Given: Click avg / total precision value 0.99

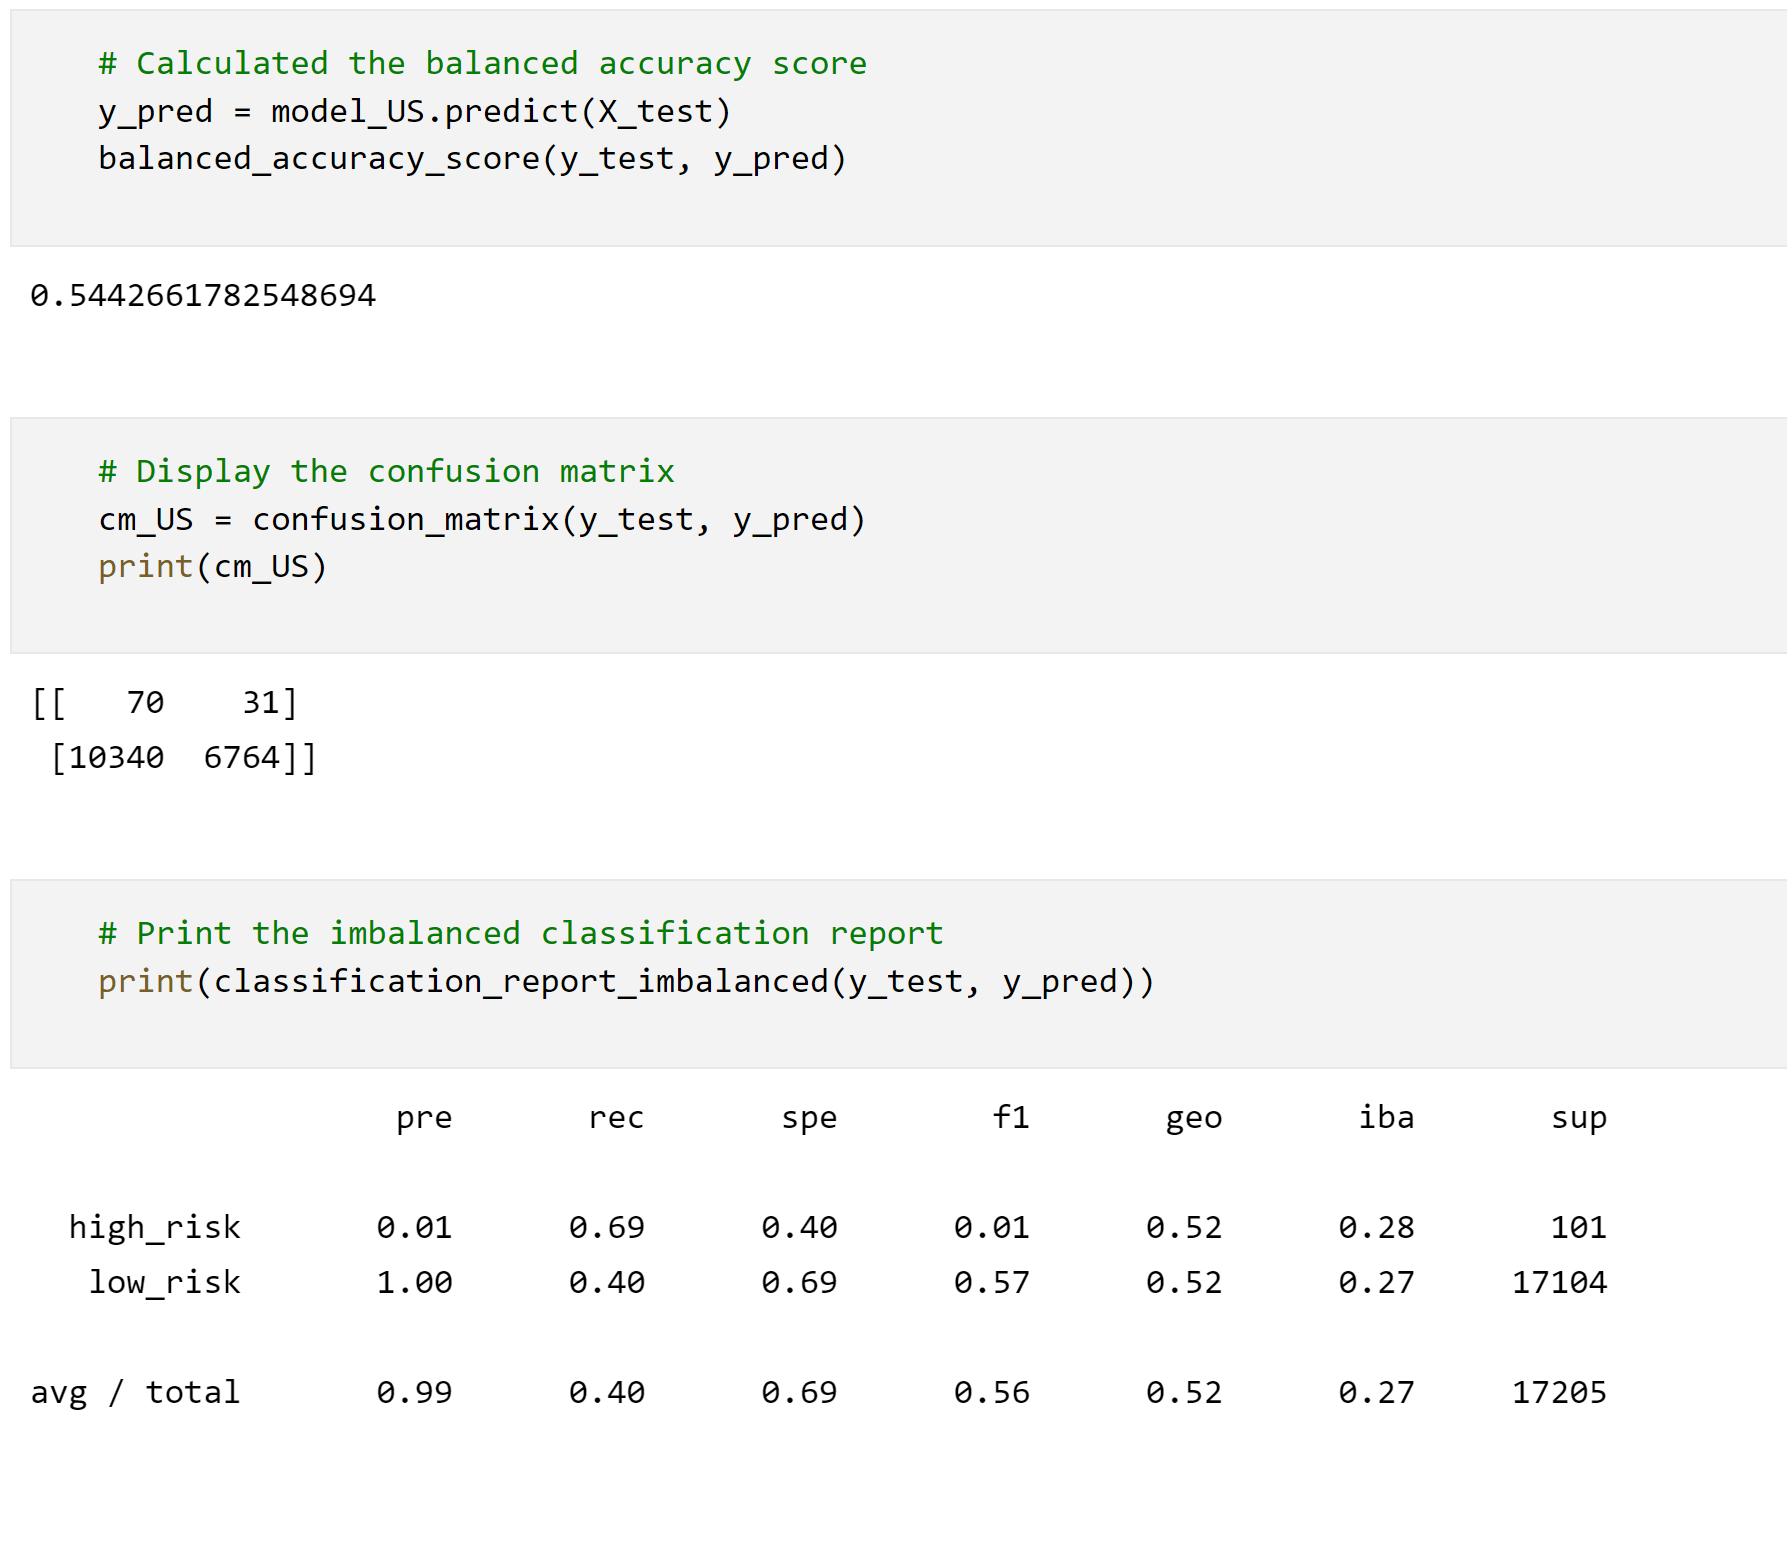Looking at the screenshot, I should 414,1393.
